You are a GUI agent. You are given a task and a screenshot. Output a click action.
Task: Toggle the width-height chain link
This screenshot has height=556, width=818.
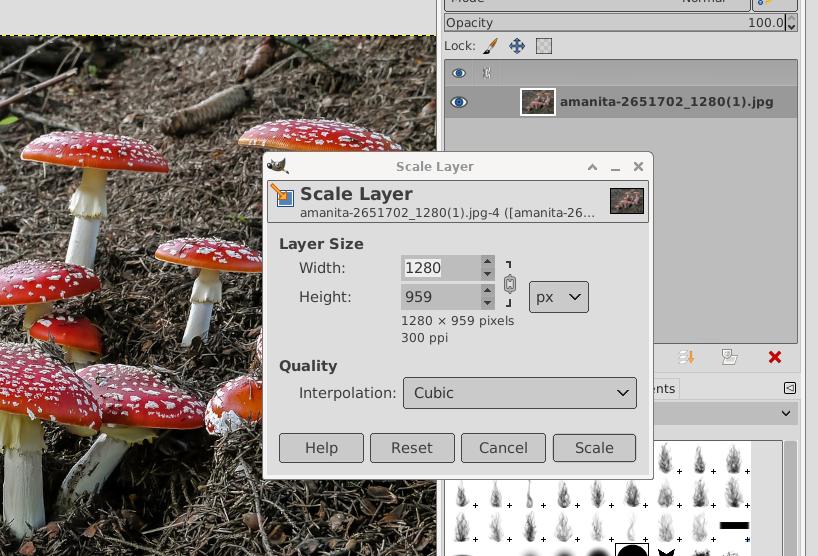coord(510,284)
